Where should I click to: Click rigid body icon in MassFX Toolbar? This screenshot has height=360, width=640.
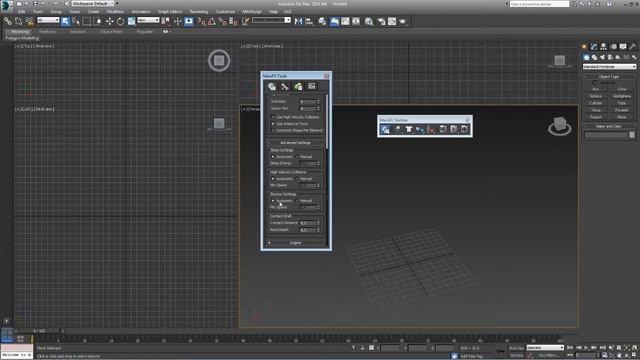(398, 129)
